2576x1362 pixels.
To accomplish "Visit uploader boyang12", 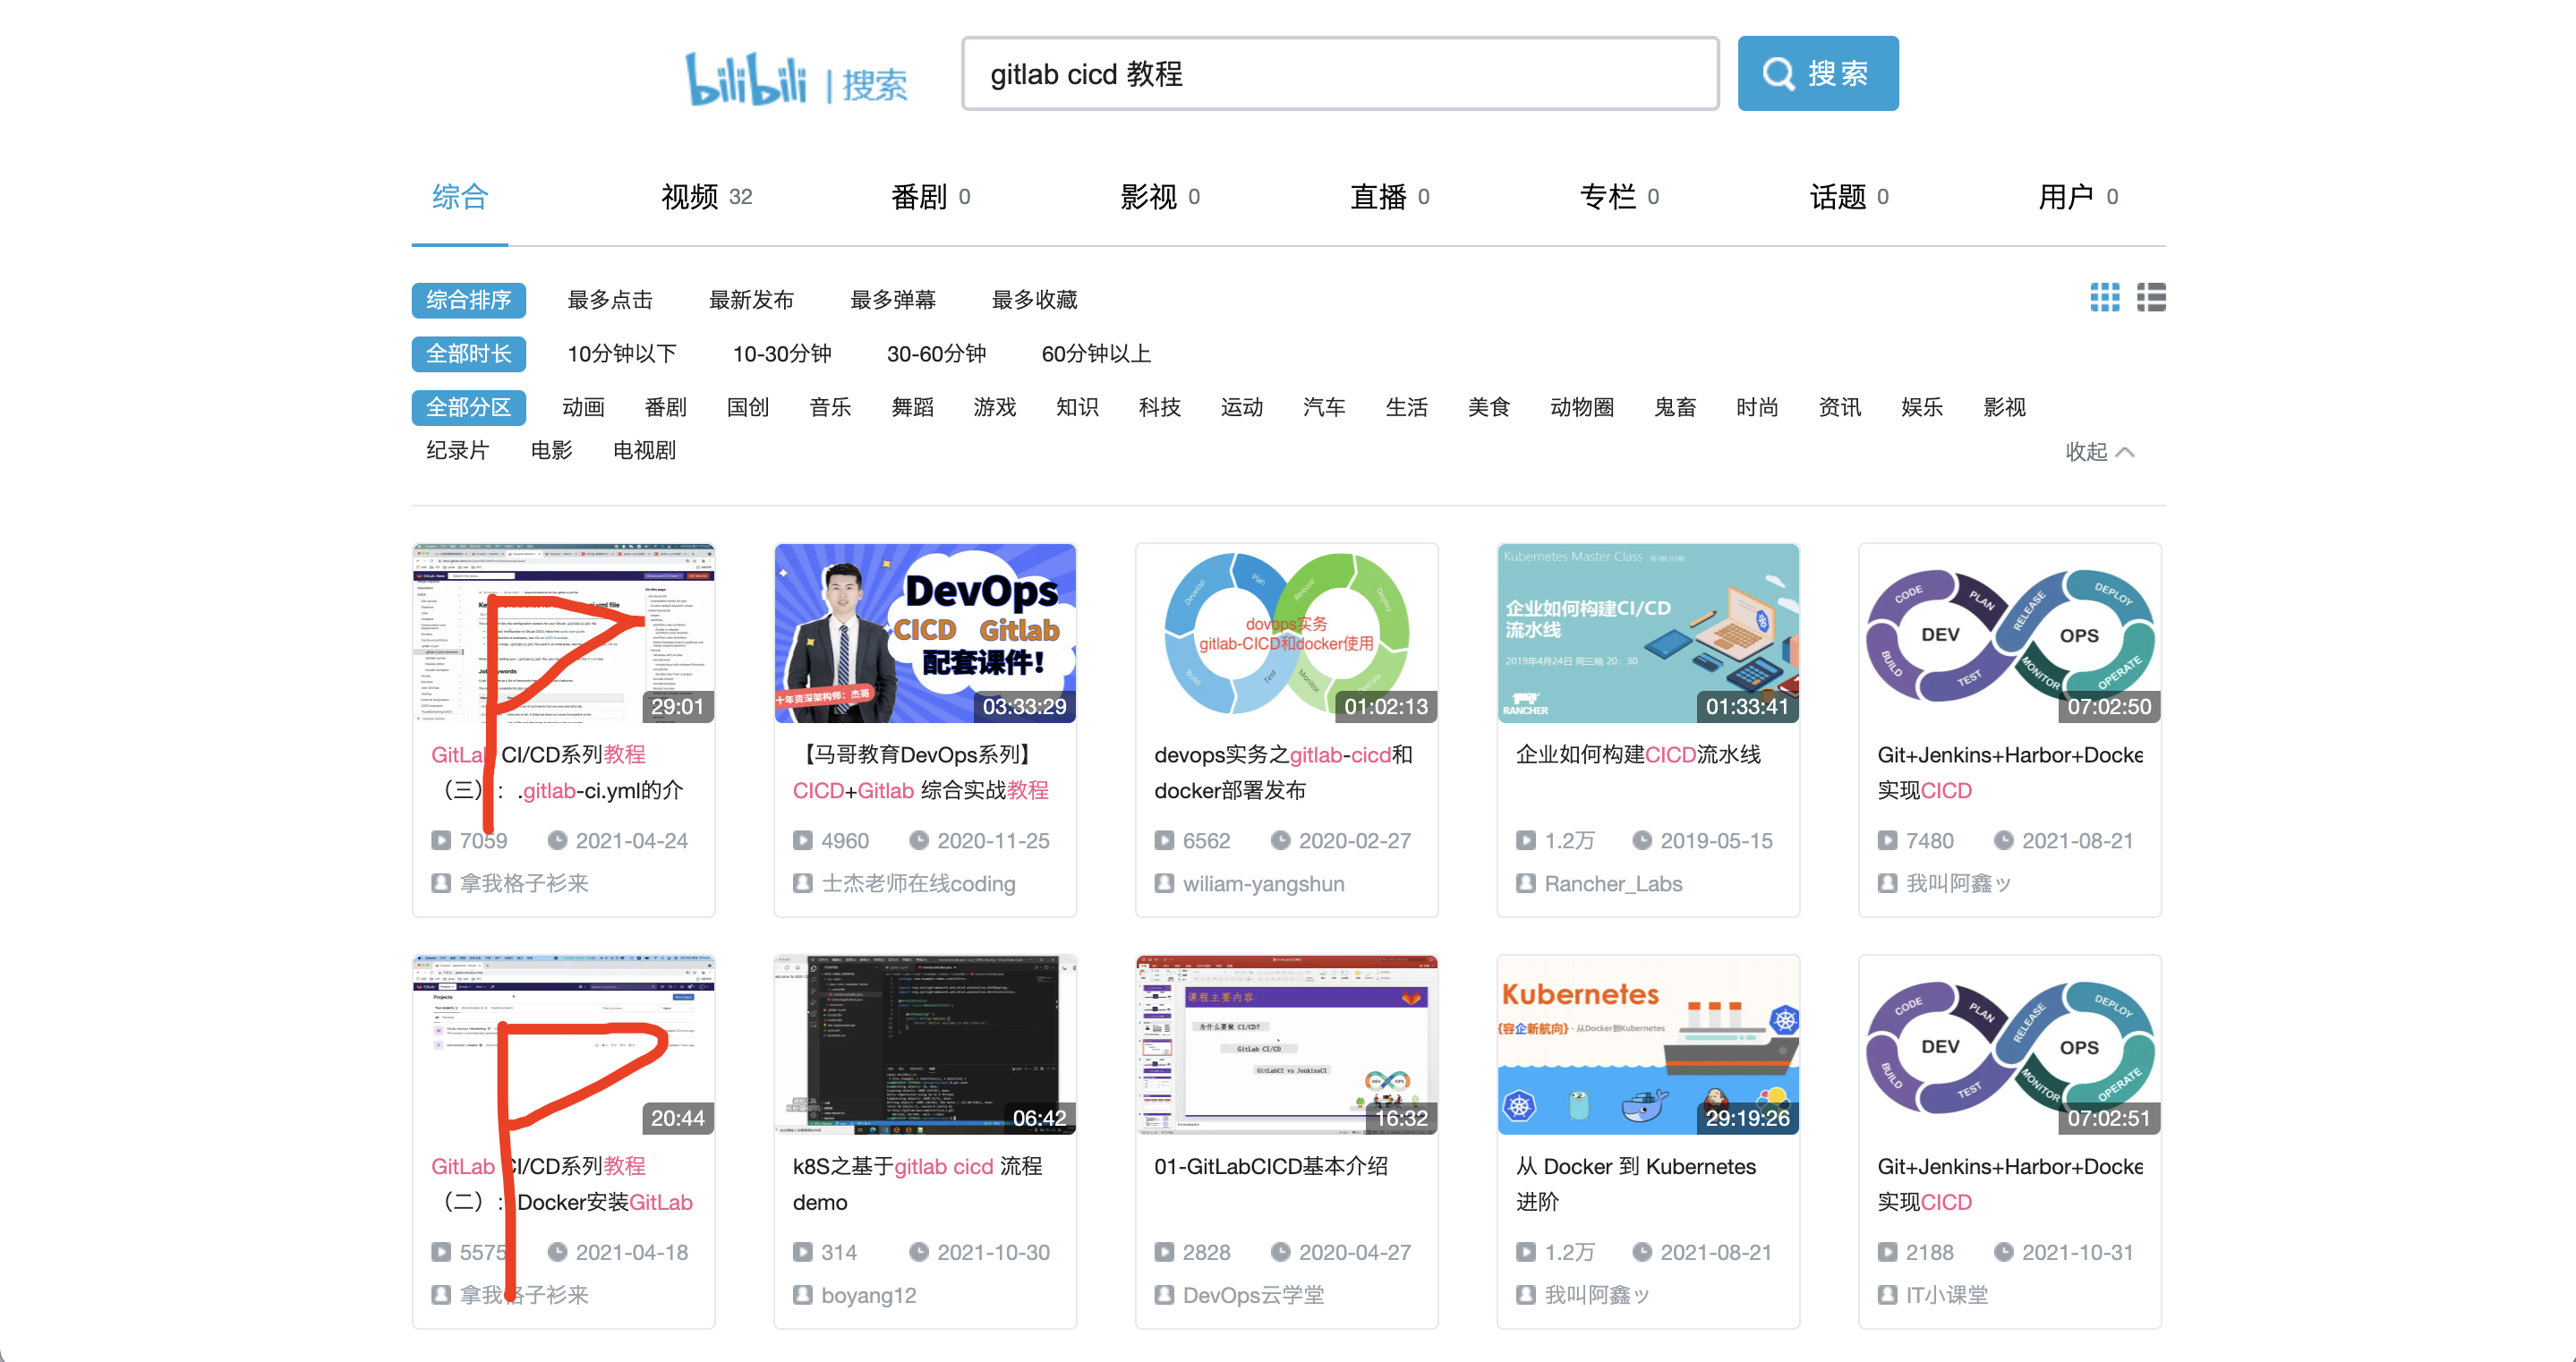I will pos(868,1296).
